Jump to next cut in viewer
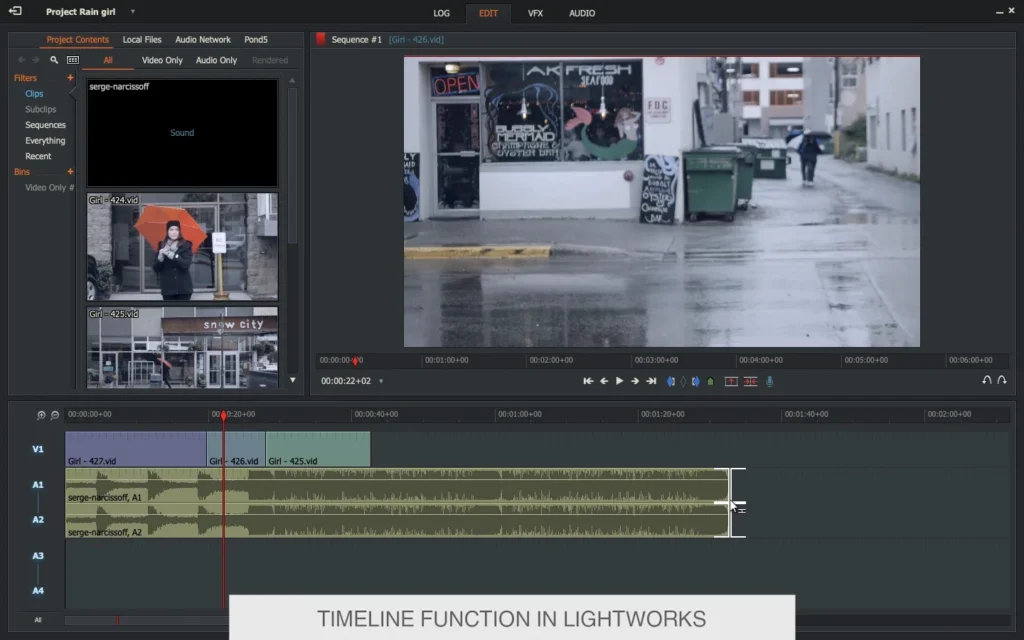This screenshot has width=1024, height=640. 651,381
